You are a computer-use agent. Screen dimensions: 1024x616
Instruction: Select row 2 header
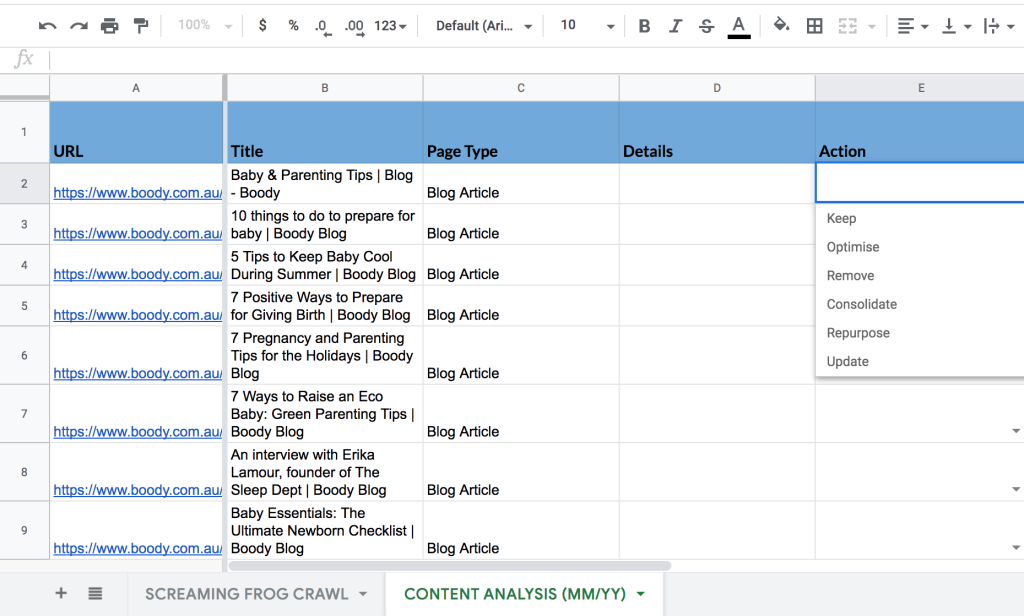click(x=24, y=184)
